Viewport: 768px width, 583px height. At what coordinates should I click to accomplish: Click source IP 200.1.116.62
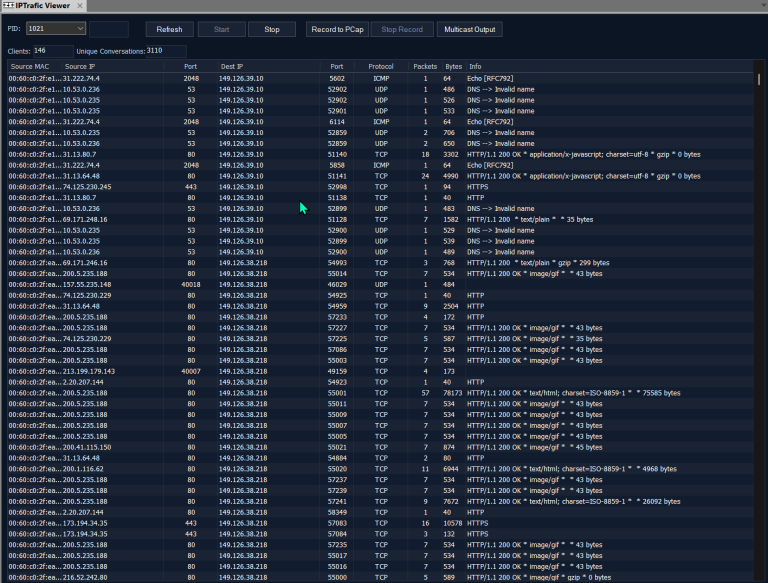[x=83, y=469]
